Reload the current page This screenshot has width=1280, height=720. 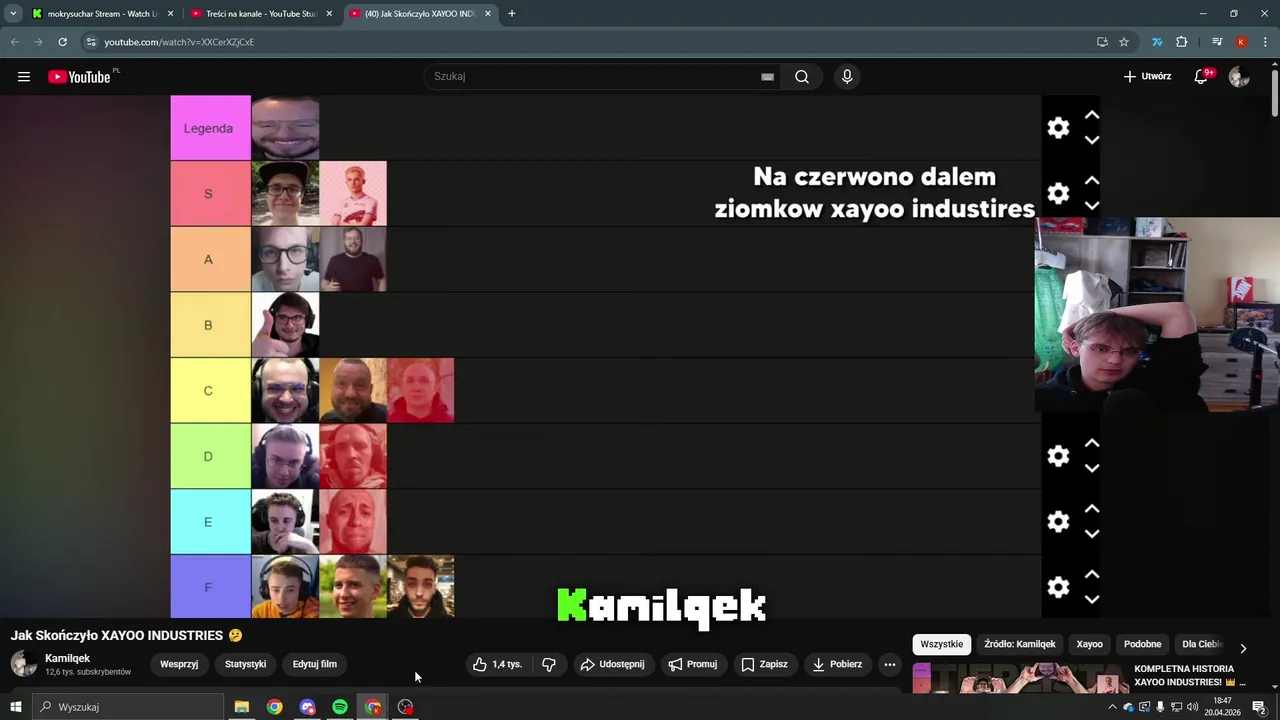[62, 42]
